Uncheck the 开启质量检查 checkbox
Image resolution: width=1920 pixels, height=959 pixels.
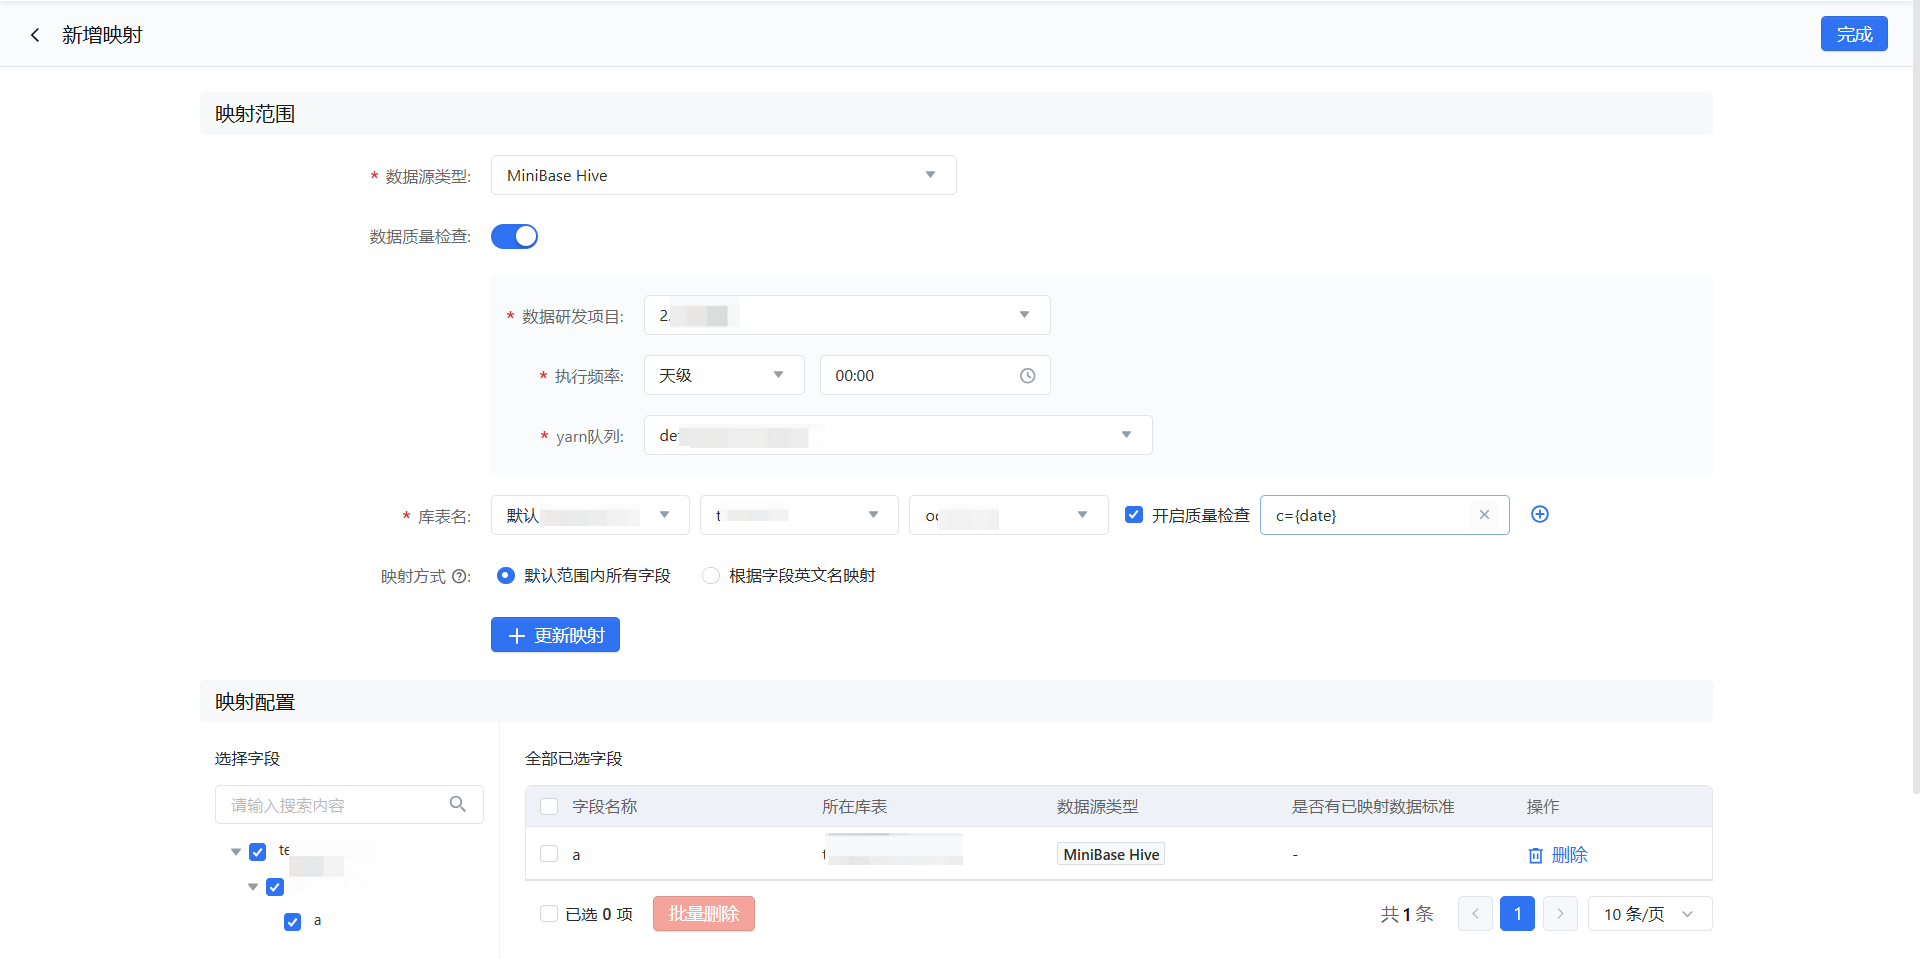[1134, 515]
